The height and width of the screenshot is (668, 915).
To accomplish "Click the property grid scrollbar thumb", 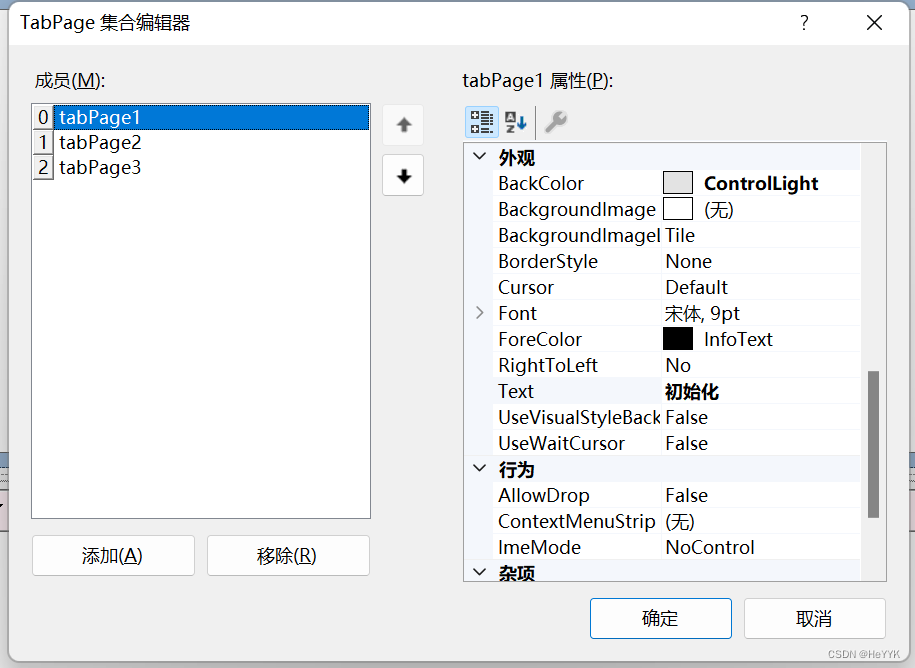I will click(873, 444).
